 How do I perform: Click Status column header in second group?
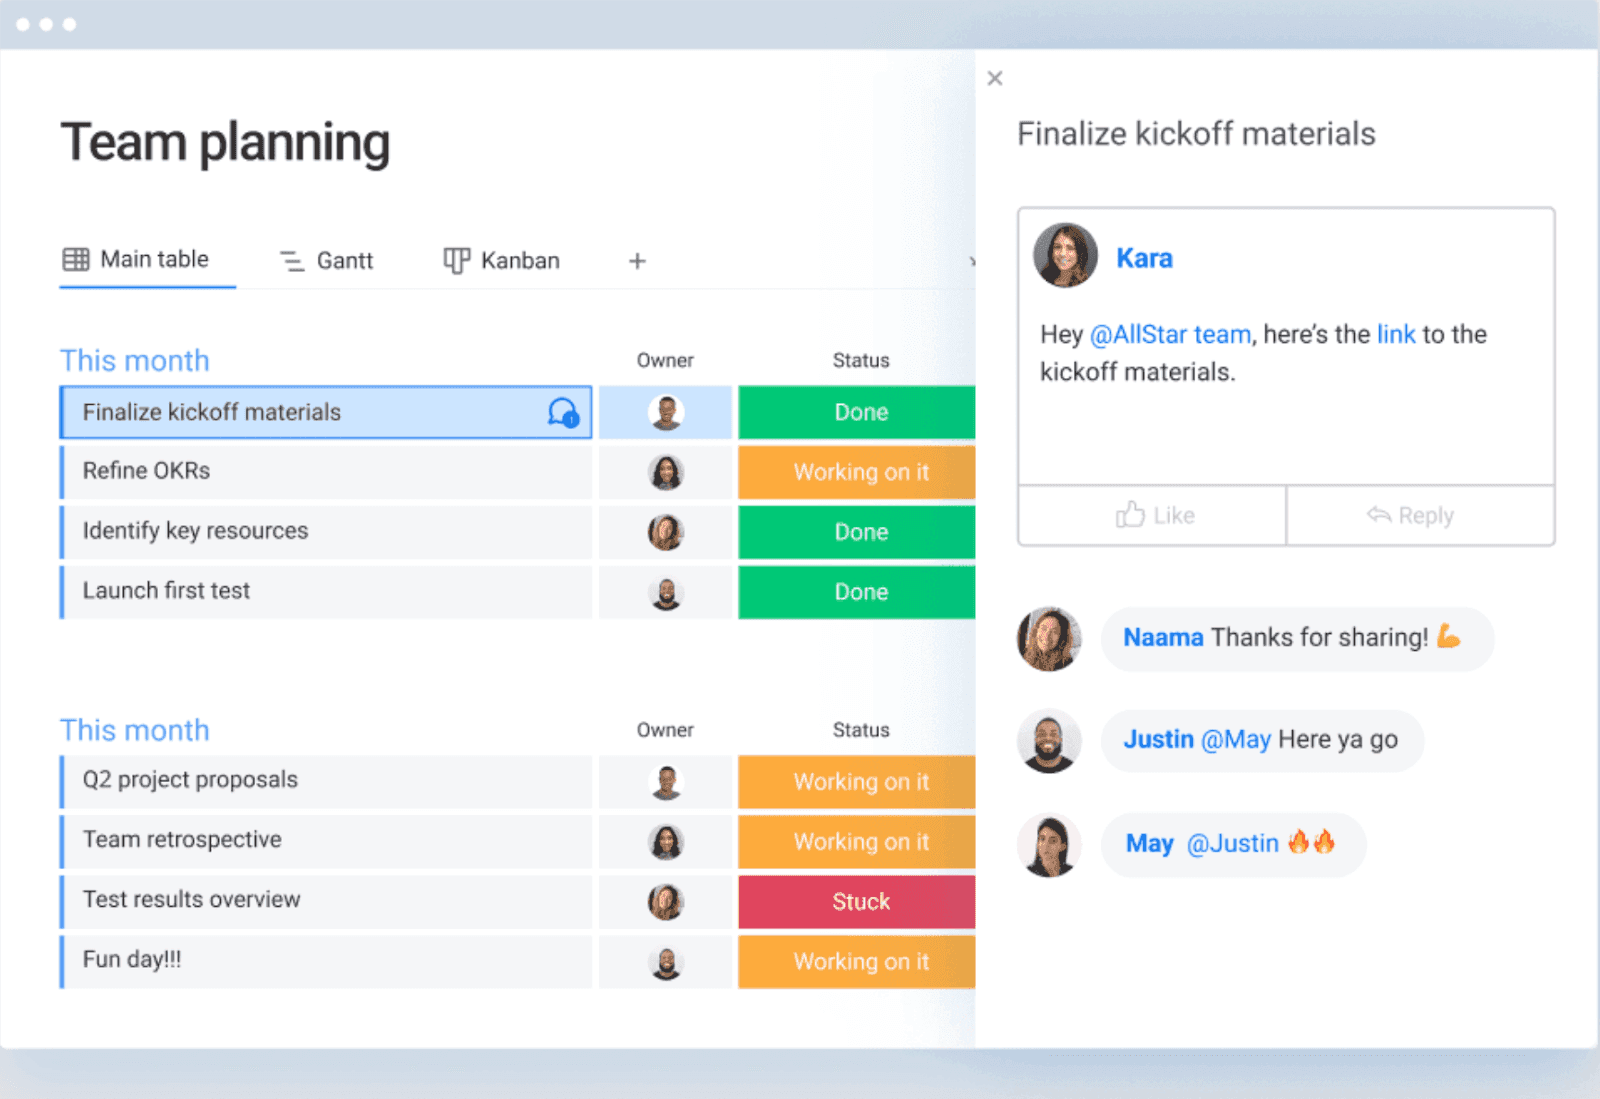(861, 730)
